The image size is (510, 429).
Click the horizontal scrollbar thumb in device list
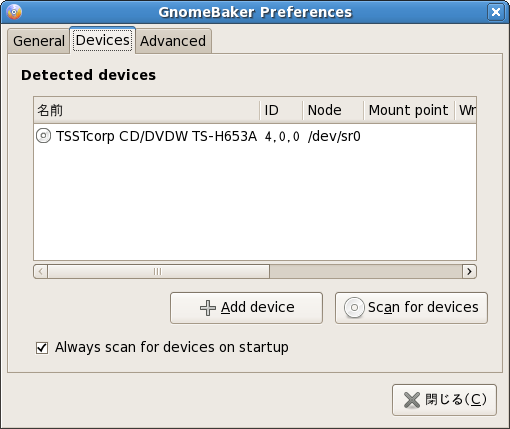click(158, 271)
